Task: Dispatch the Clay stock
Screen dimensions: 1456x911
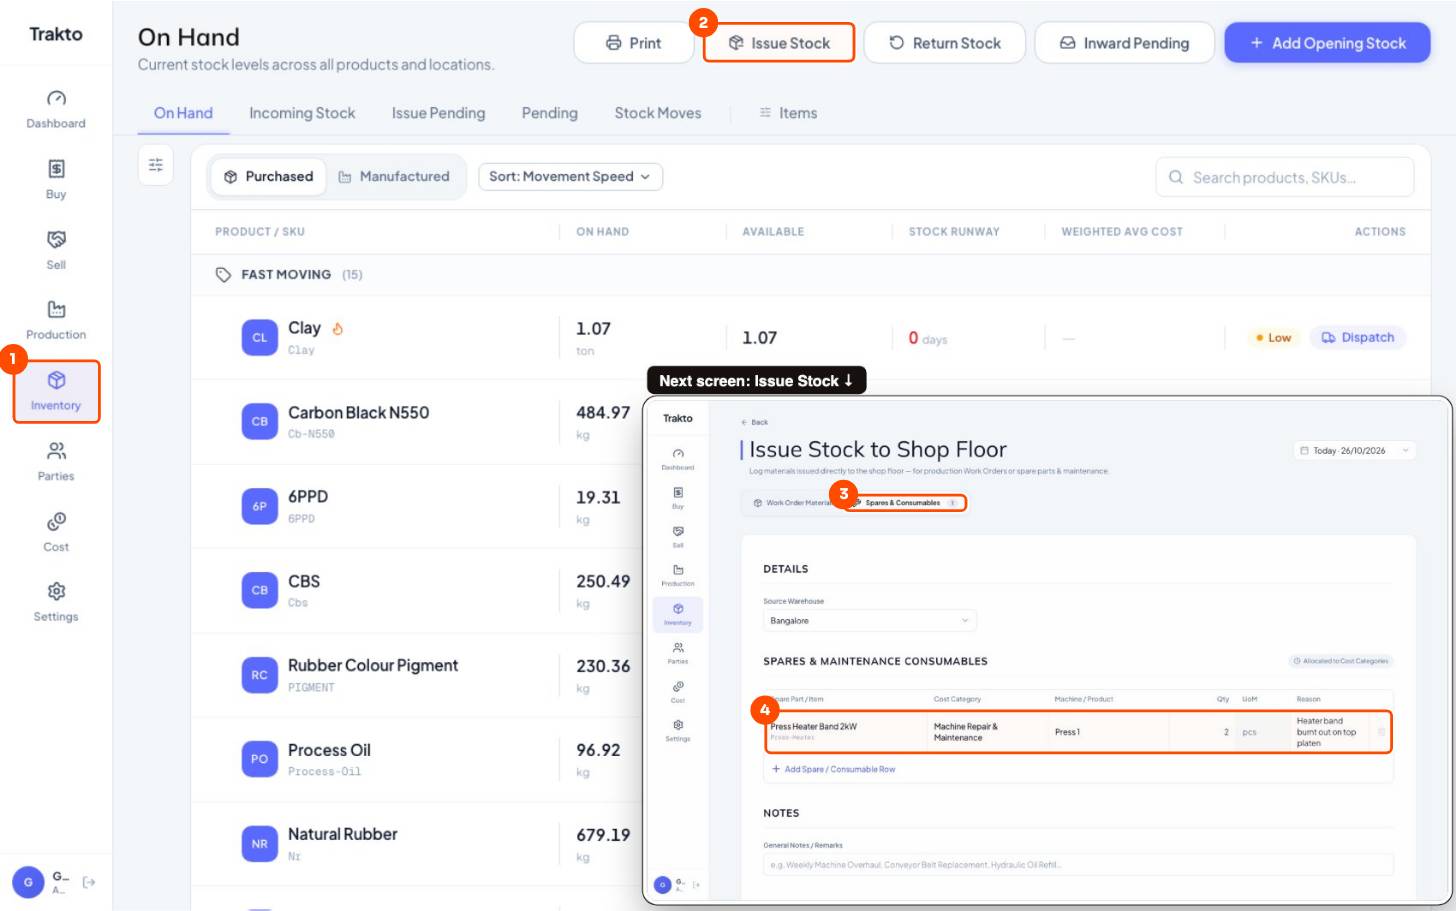Action: [1358, 337]
